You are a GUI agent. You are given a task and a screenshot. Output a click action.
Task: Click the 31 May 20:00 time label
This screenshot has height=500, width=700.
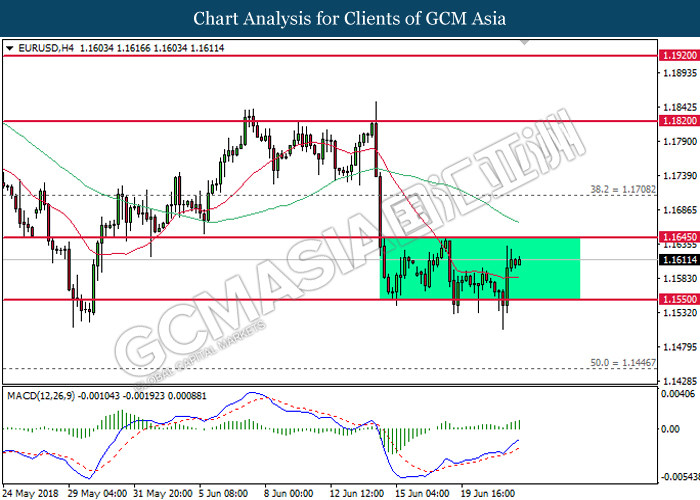[x=163, y=494]
